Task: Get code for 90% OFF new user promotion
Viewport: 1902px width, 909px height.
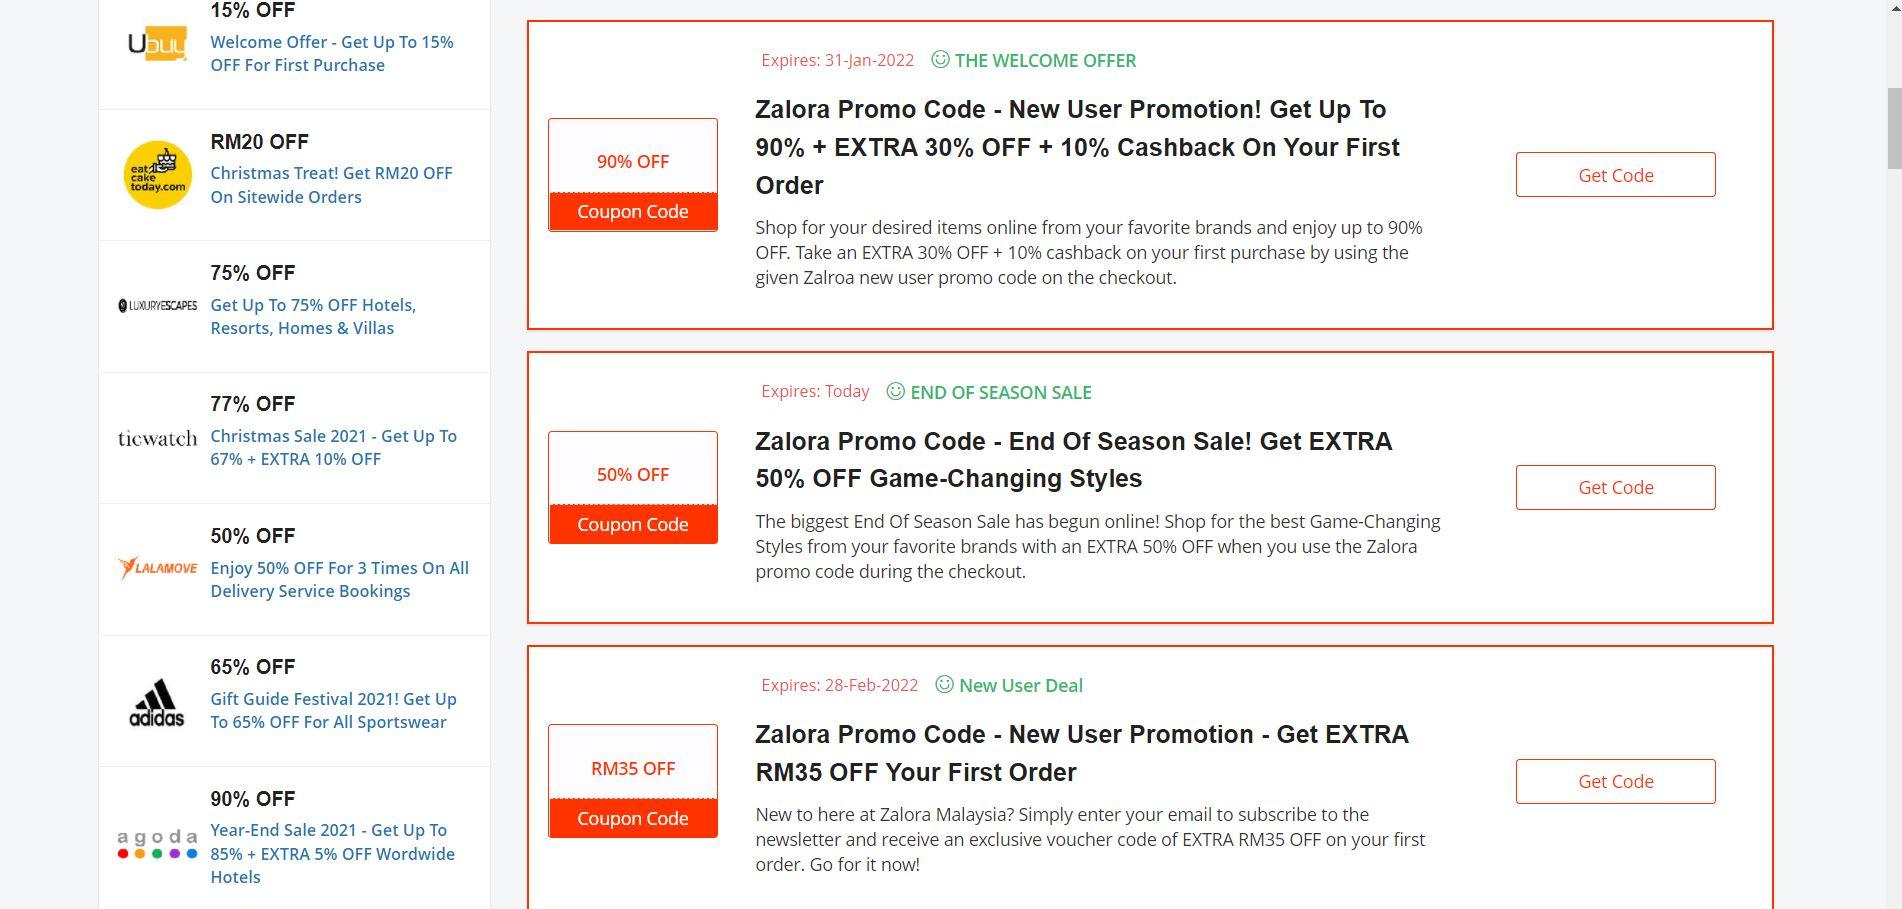Action: pyautogui.click(x=1615, y=175)
